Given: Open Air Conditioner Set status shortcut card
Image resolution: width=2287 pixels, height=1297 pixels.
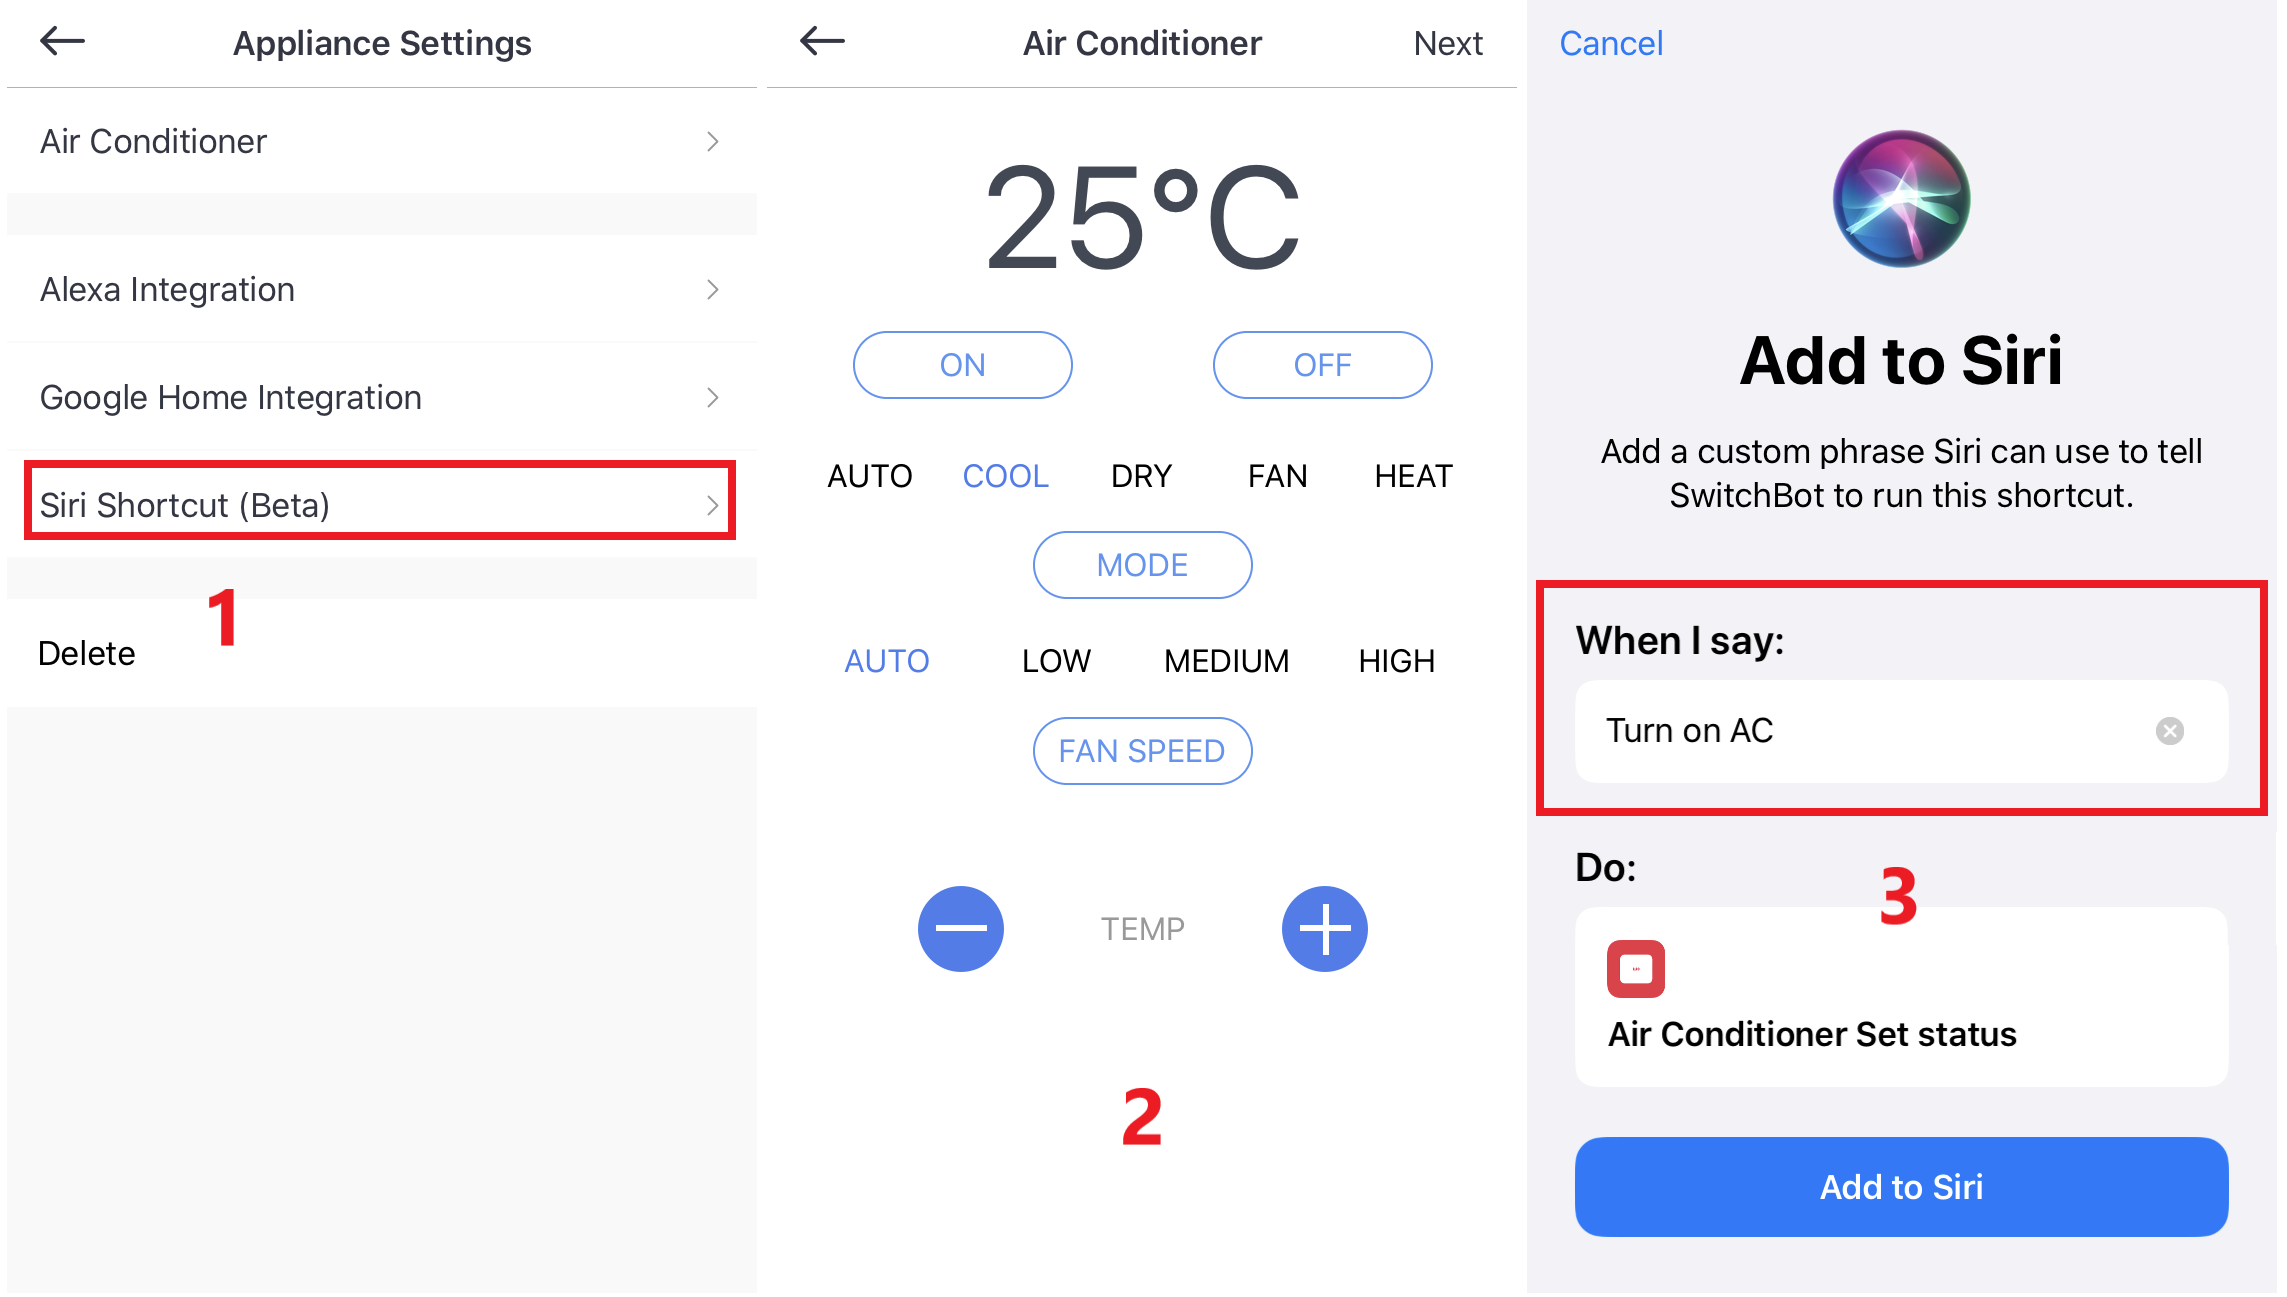Looking at the screenshot, I should (x=1901, y=997).
